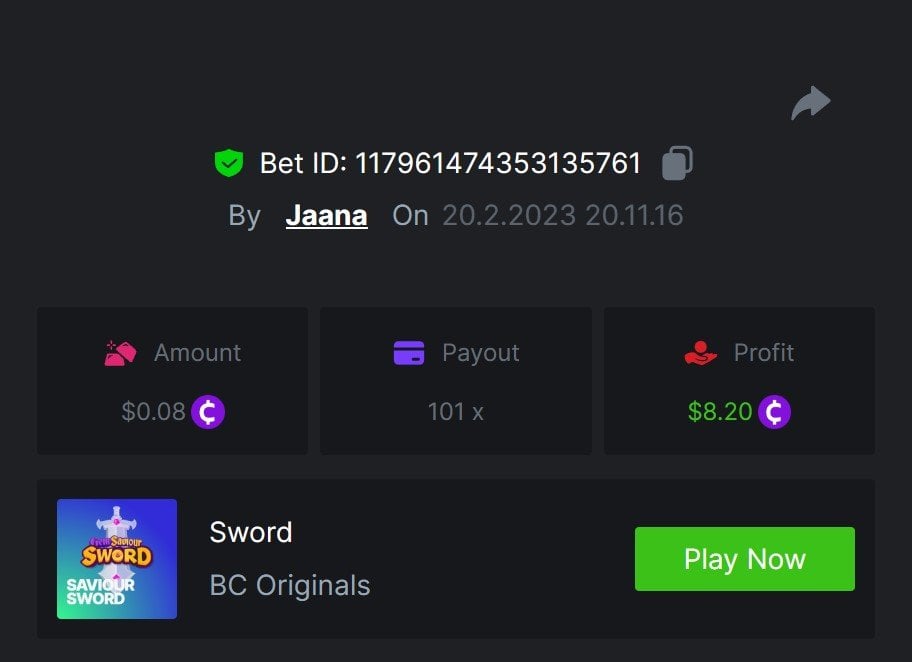Open the Saviour Sword game thumbnail

117,559
